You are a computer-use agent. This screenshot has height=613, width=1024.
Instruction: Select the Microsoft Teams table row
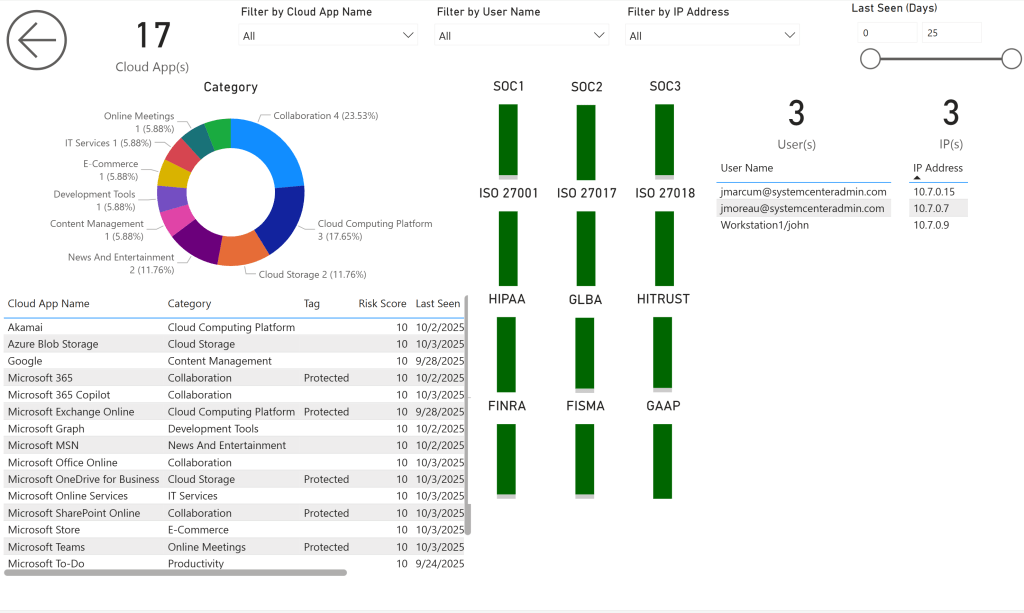(46, 547)
